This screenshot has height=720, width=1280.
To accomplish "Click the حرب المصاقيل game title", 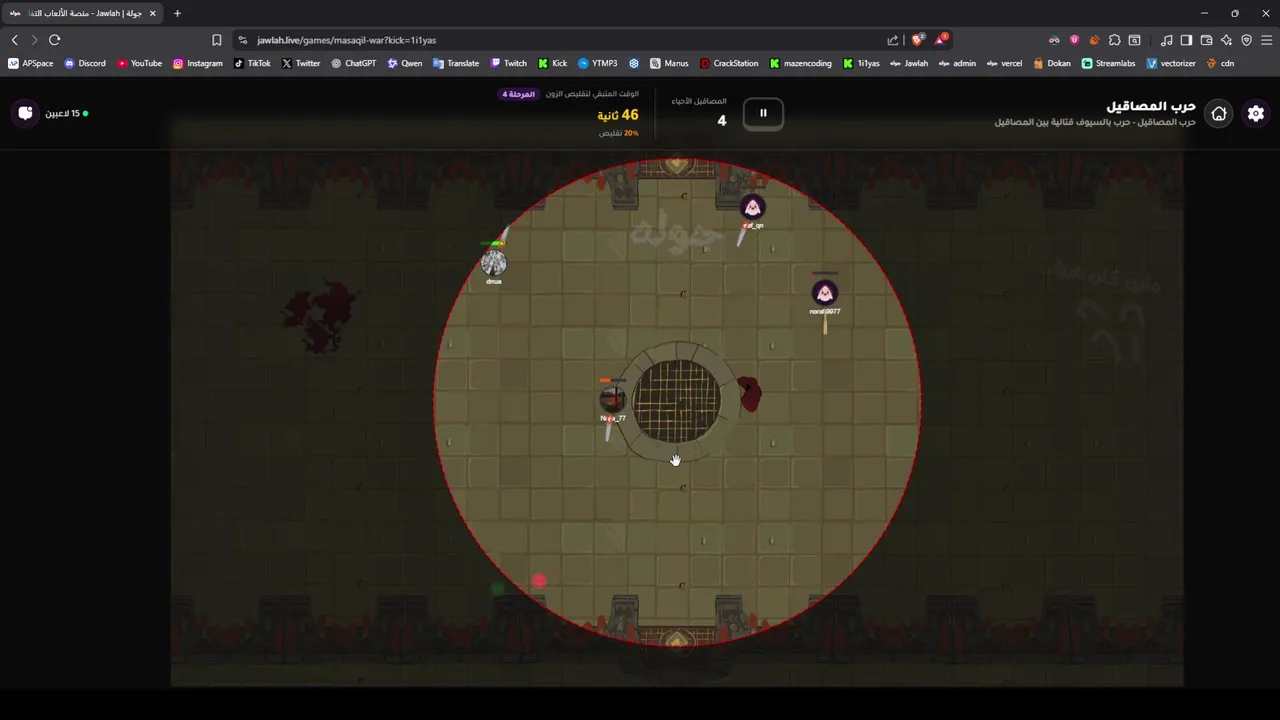I will click(x=1150, y=106).
